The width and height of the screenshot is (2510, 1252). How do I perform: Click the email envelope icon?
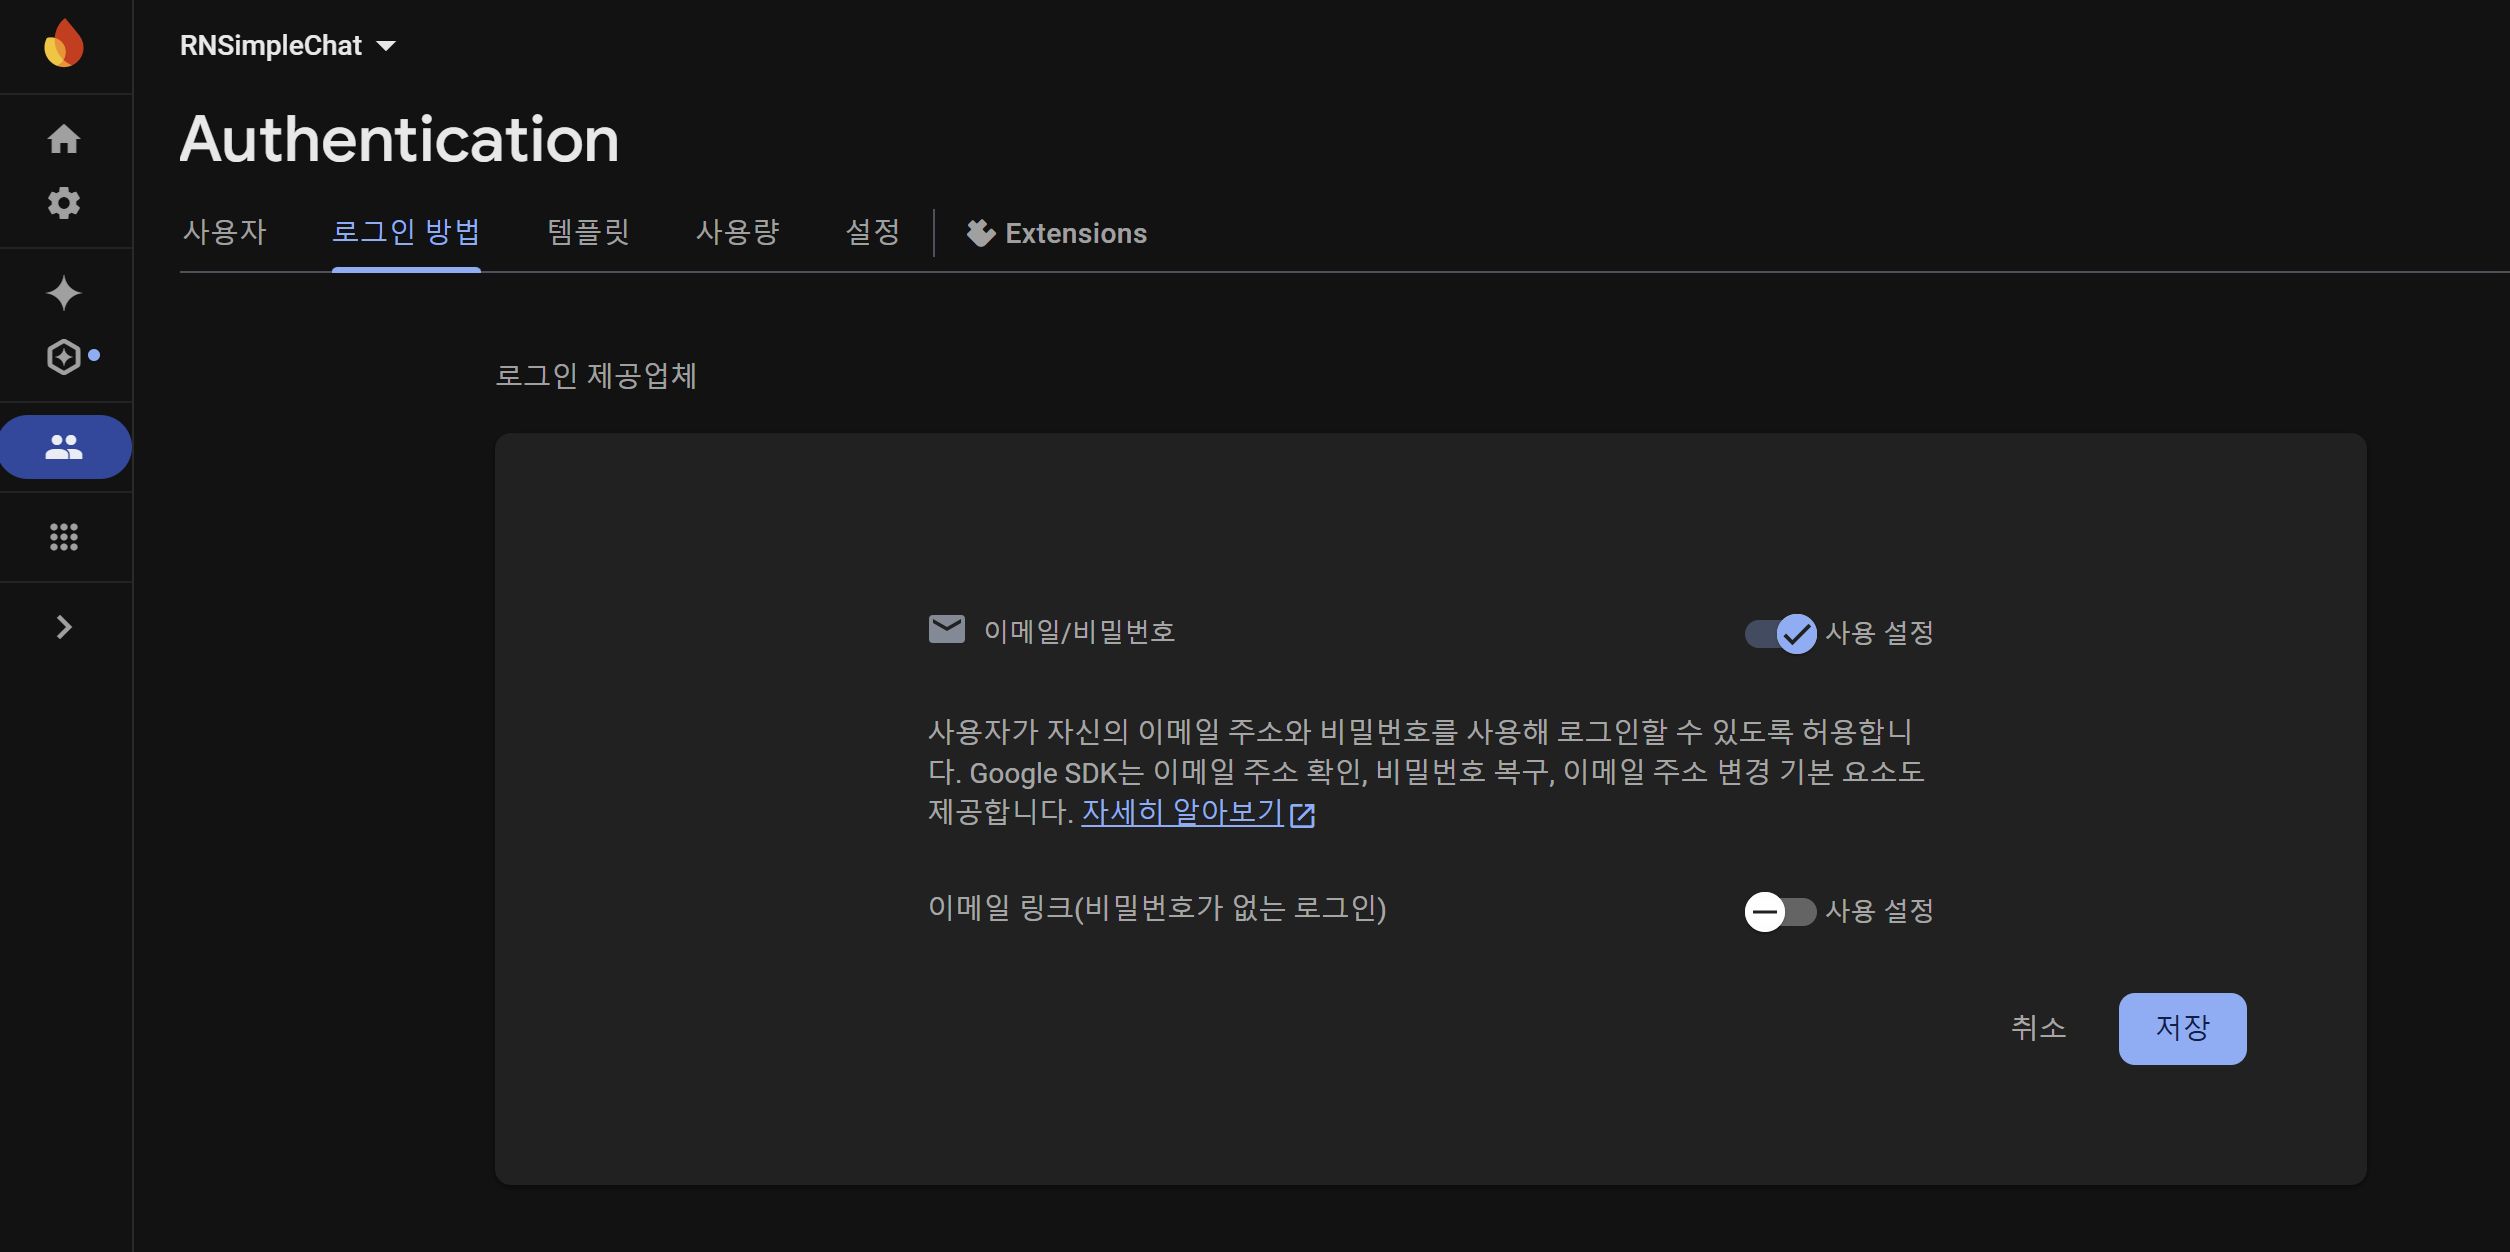pos(946,630)
